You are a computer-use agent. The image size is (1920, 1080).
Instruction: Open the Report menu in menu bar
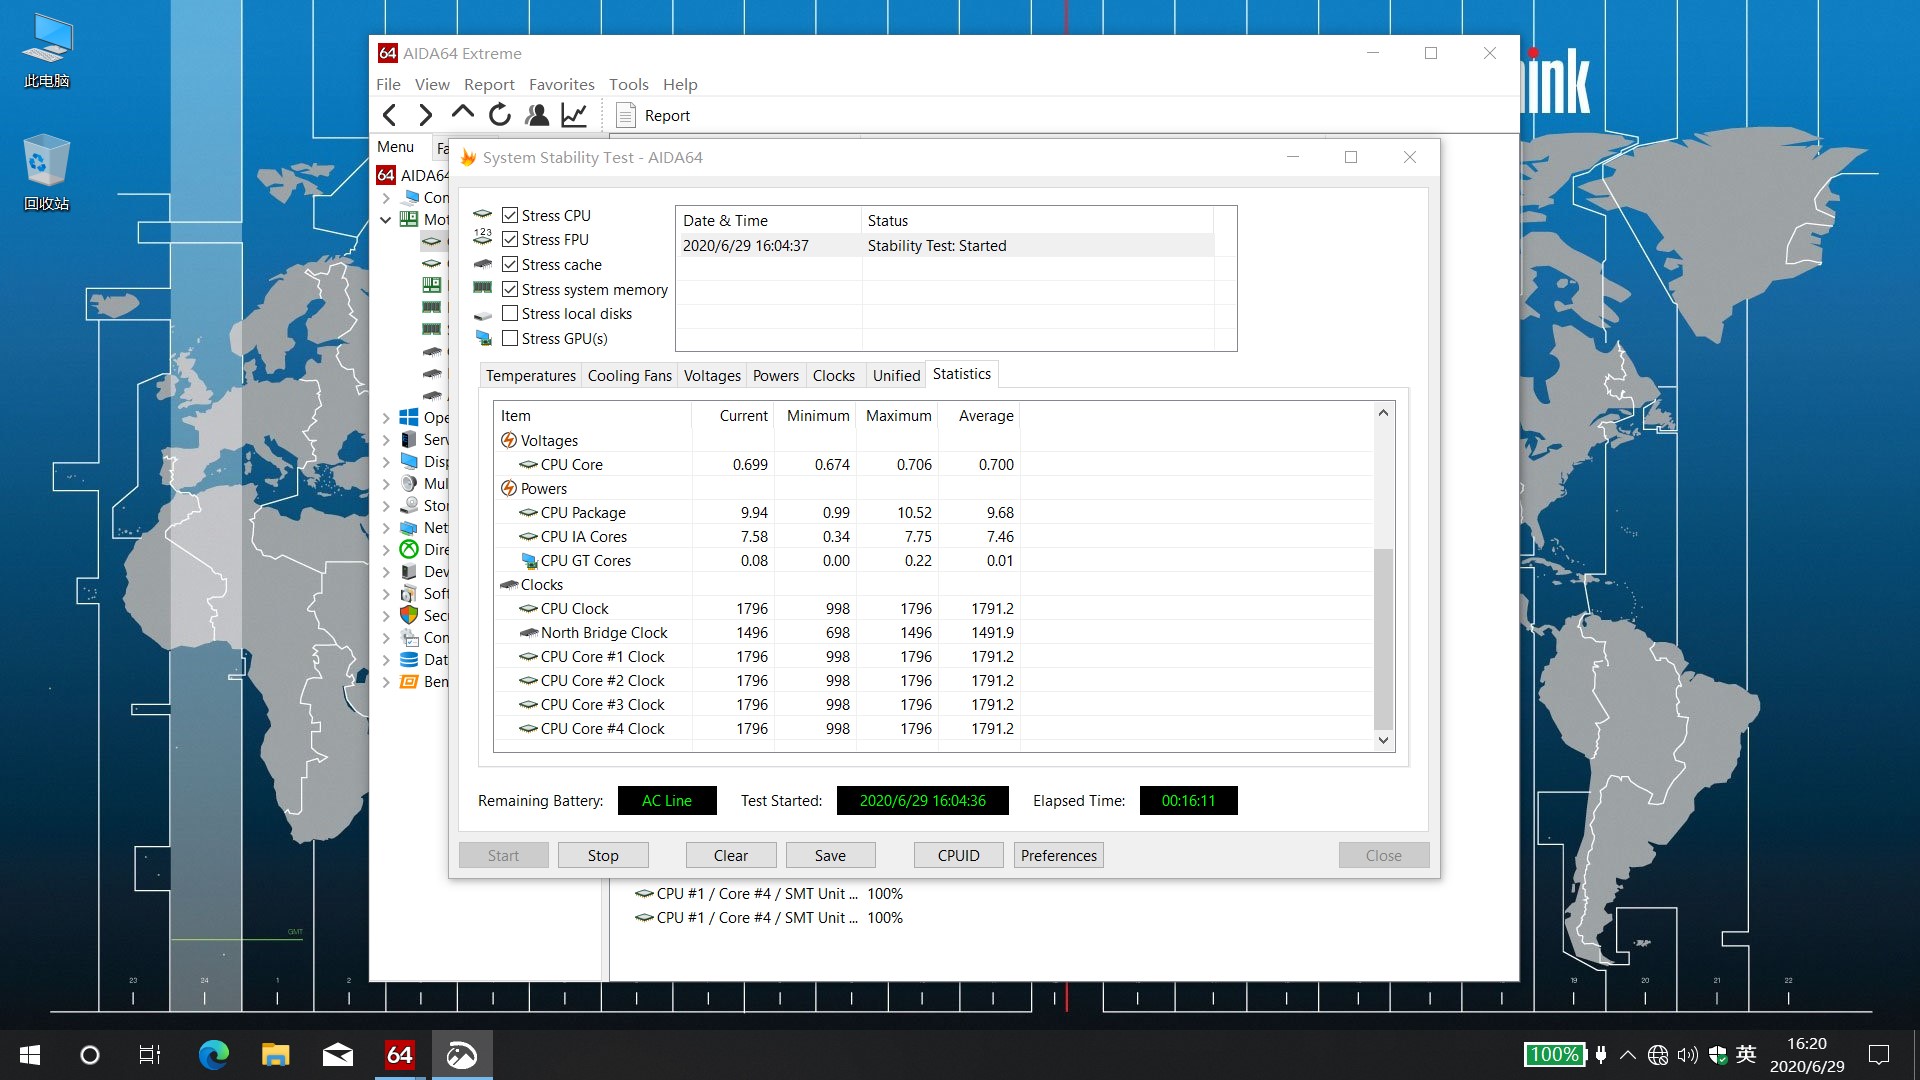click(489, 84)
